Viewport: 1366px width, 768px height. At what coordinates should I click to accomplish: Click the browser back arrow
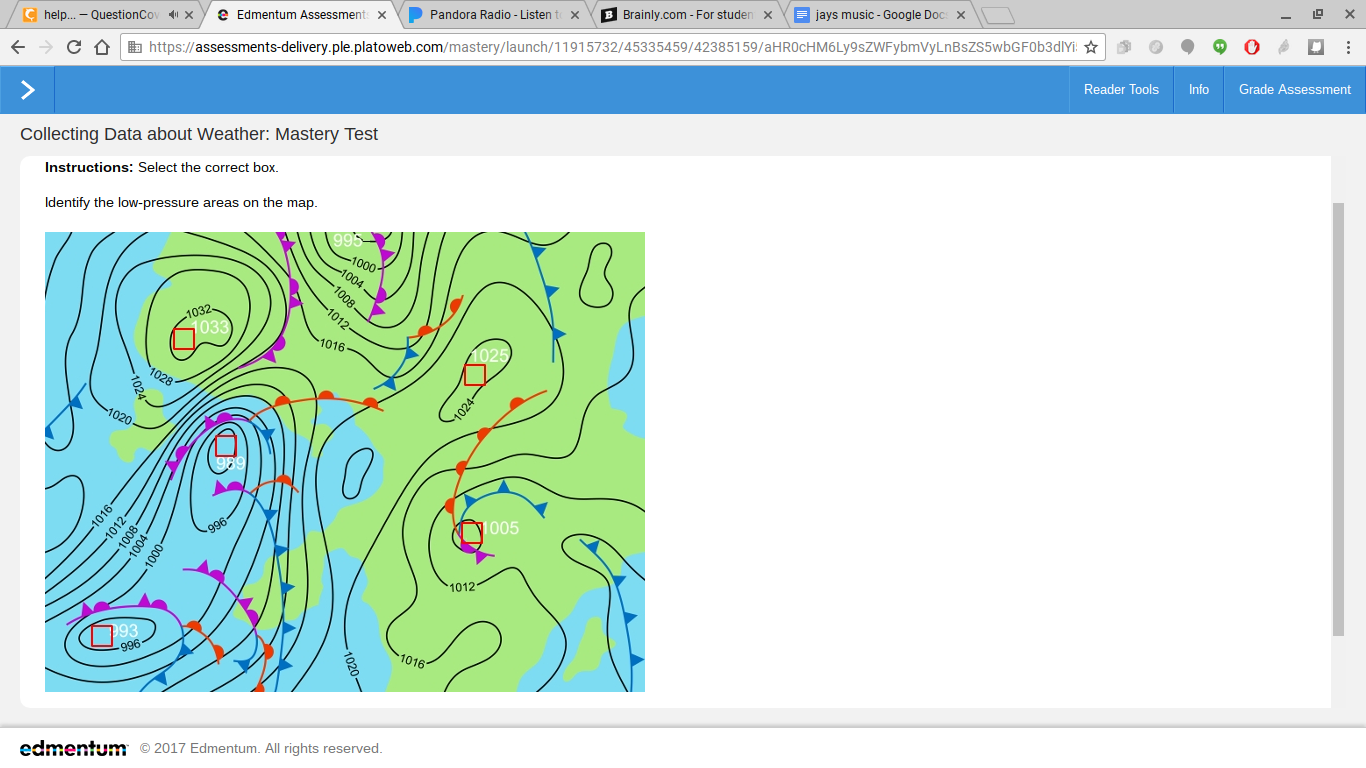tap(18, 47)
